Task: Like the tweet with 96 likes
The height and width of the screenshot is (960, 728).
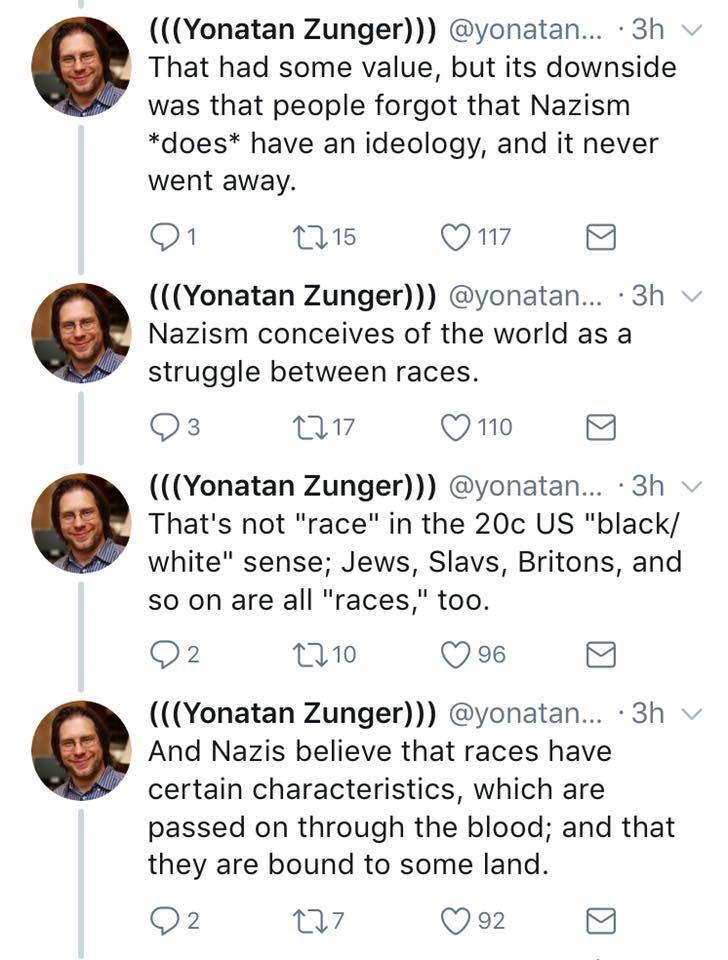Action: [x=456, y=654]
